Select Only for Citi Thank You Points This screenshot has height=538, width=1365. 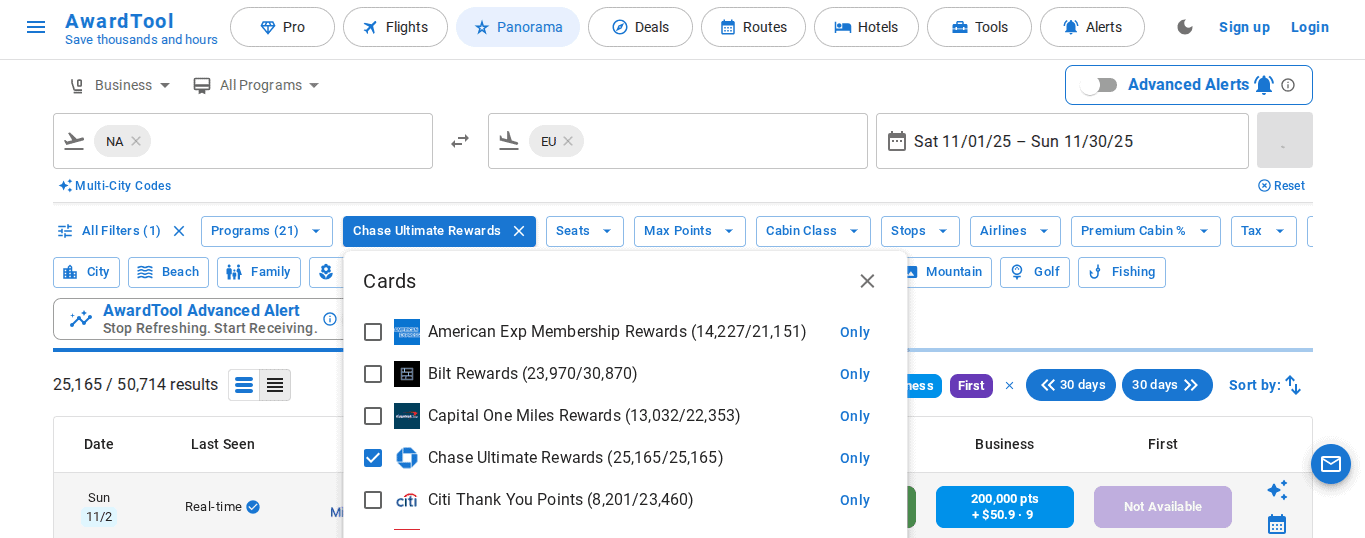tap(855, 500)
